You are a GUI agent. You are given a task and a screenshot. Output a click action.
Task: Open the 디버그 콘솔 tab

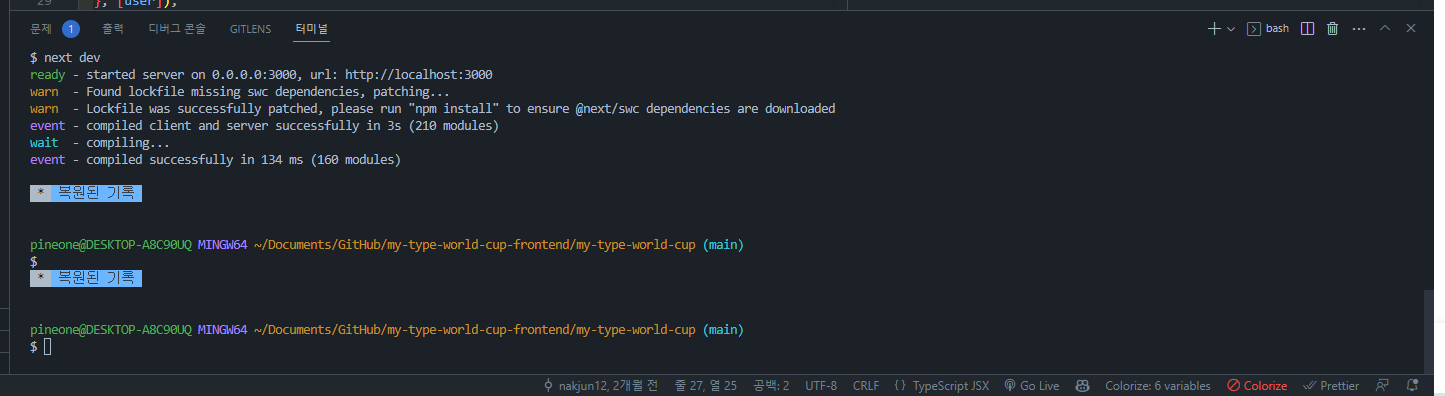pyautogui.click(x=177, y=29)
